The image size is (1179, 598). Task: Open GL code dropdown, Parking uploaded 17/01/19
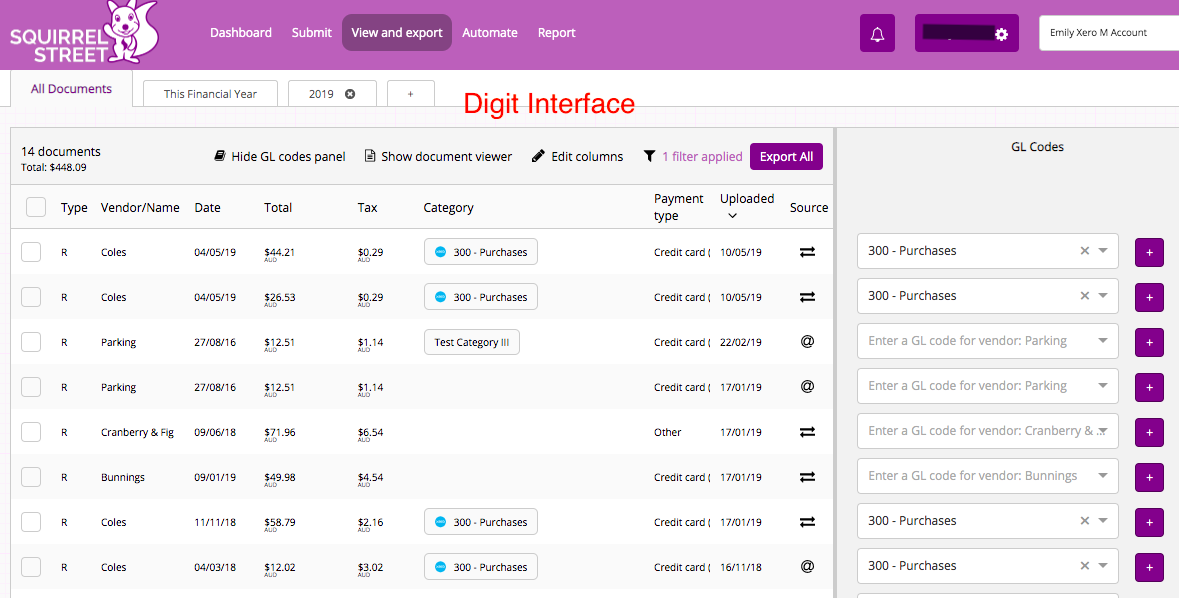(x=1103, y=386)
